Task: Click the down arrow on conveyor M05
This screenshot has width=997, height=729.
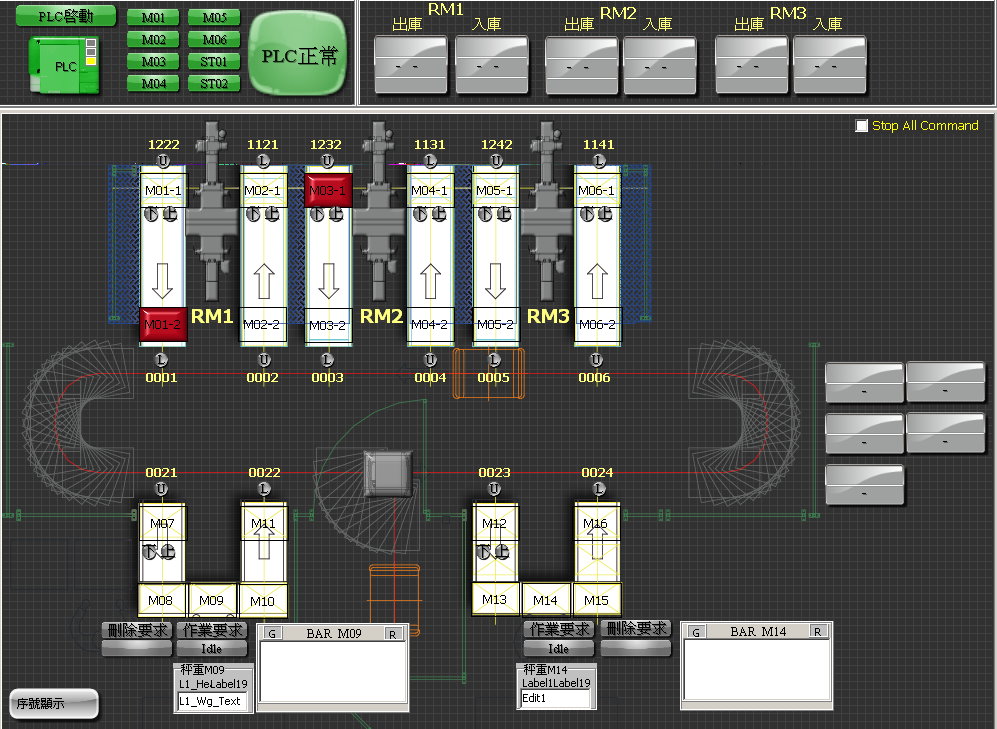Action: coord(495,282)
